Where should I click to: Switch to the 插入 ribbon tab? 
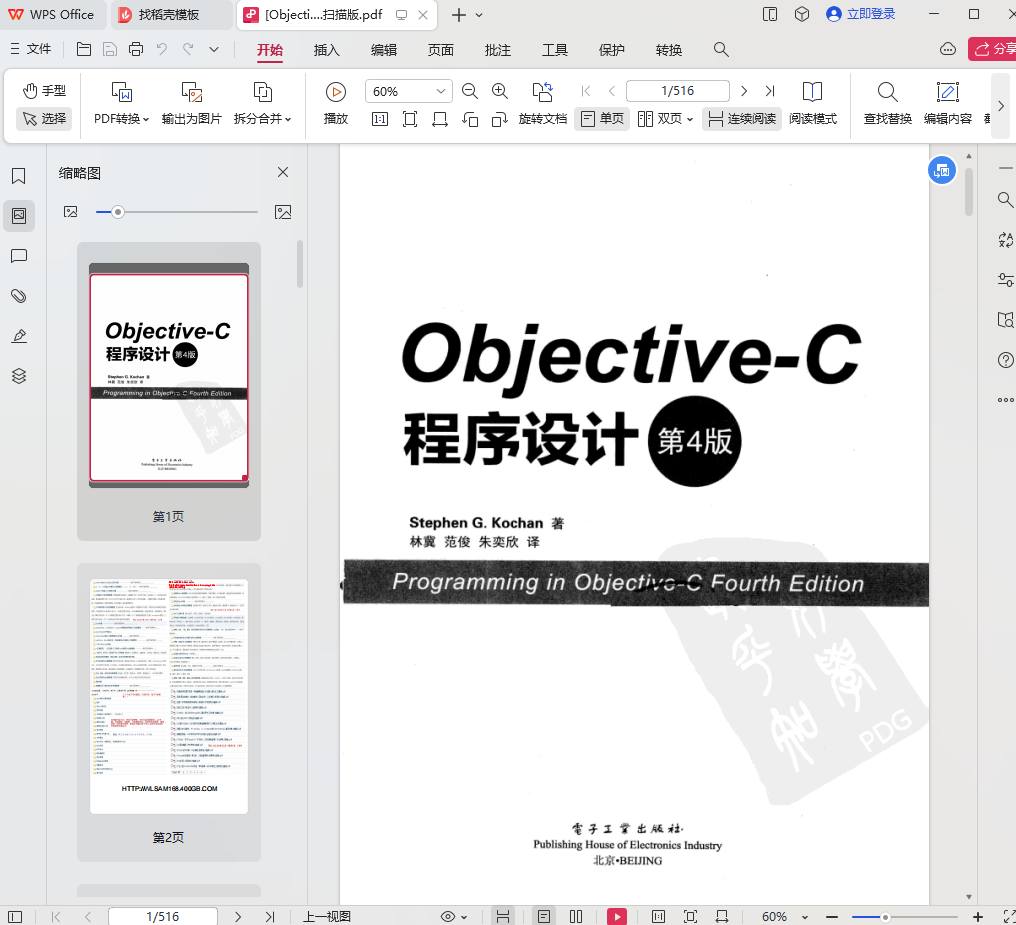pyautogui.click(x=327, y=50)
